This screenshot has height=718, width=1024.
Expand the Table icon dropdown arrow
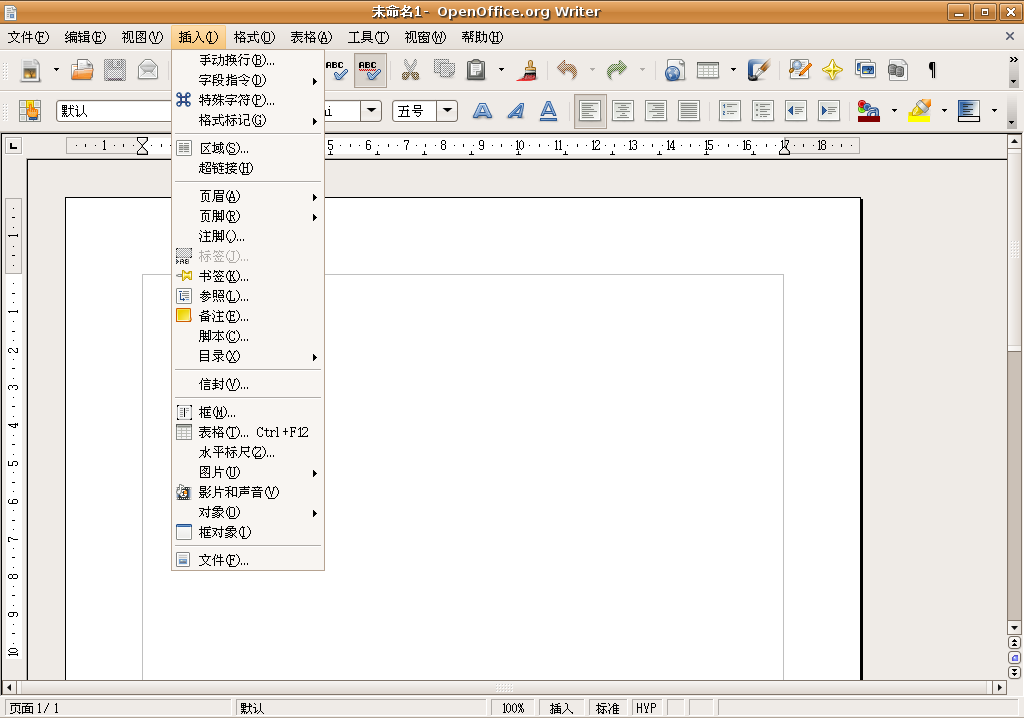point(733,70)
